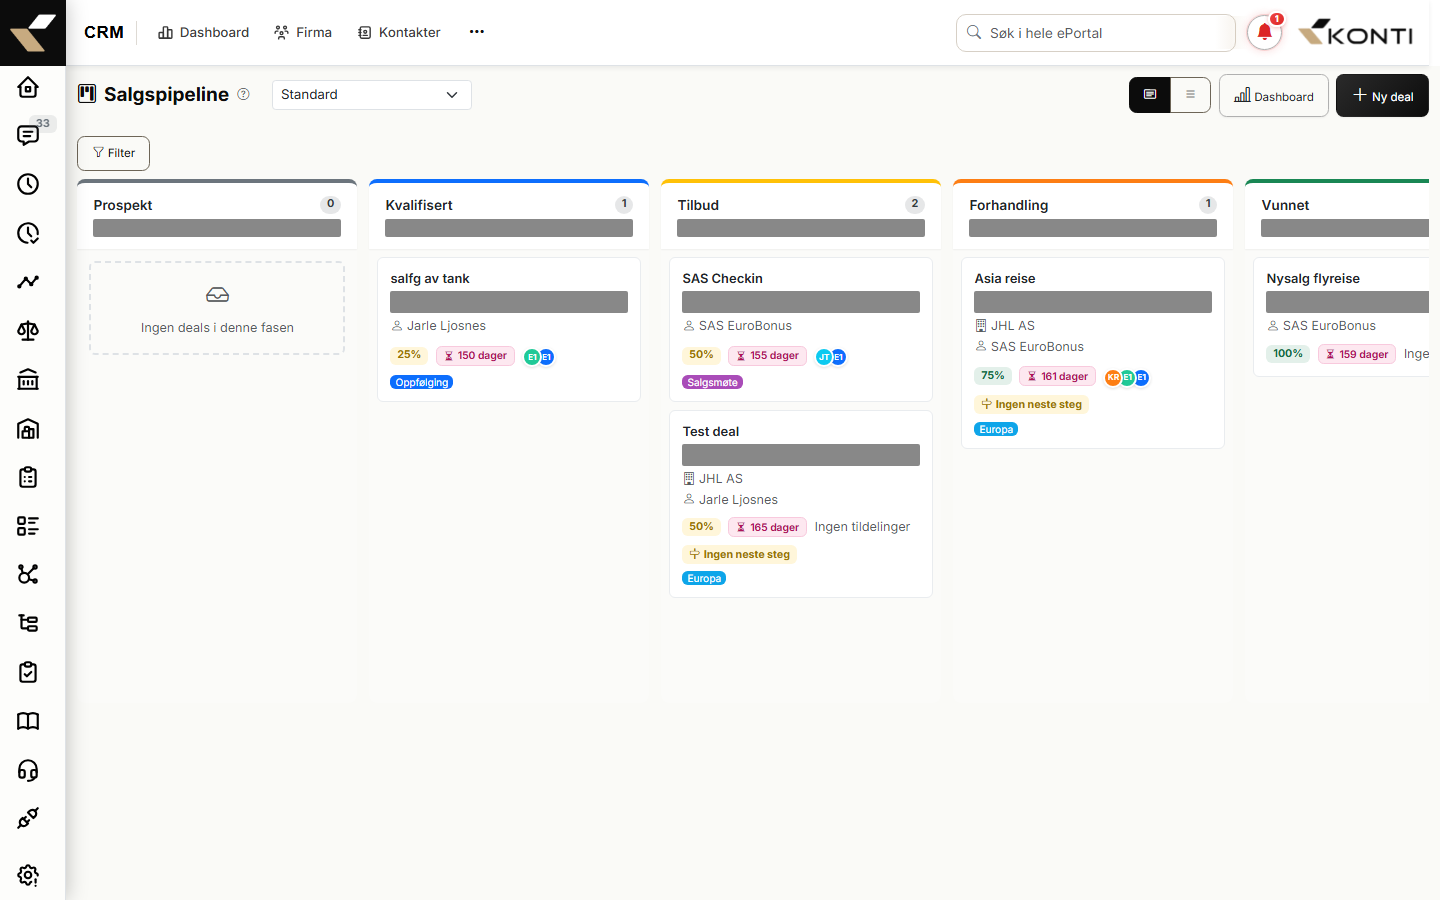The width and height of the screenshot is (1440, 900).
Task: Open the settings gear in sidebar
Action: [x=28, y=875]
